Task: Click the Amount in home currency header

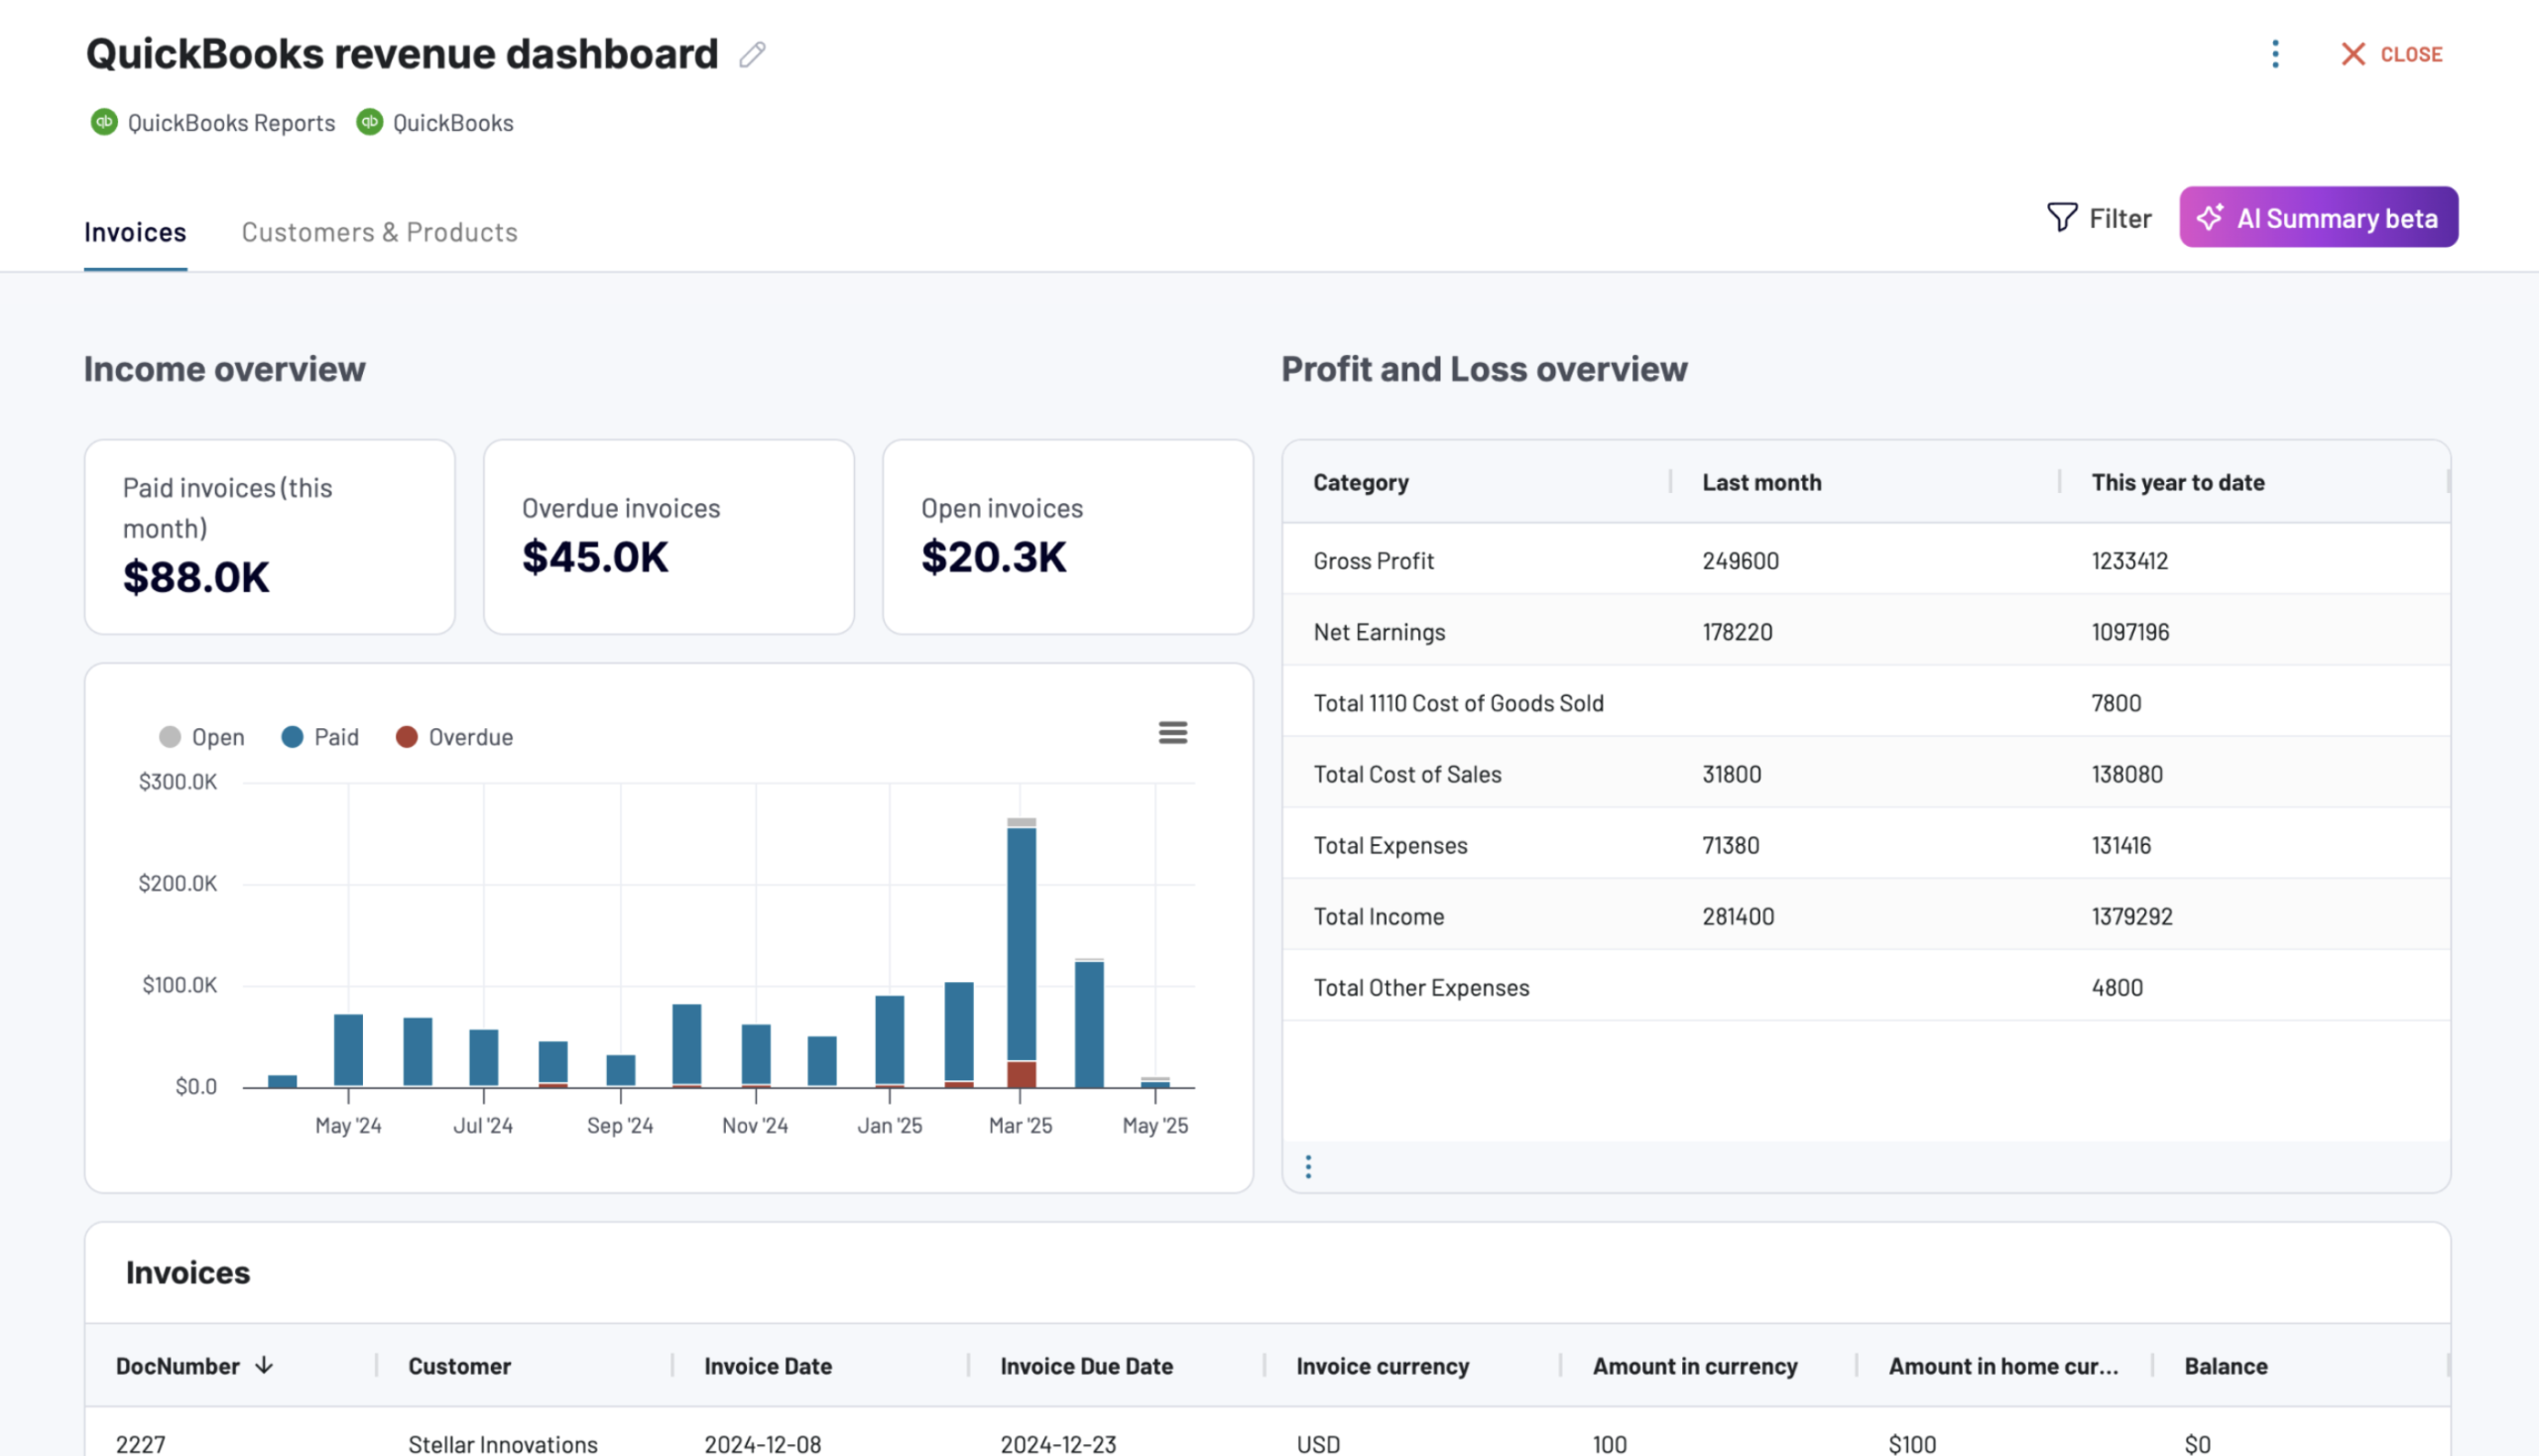Action: click(x=2003, y=1366)
